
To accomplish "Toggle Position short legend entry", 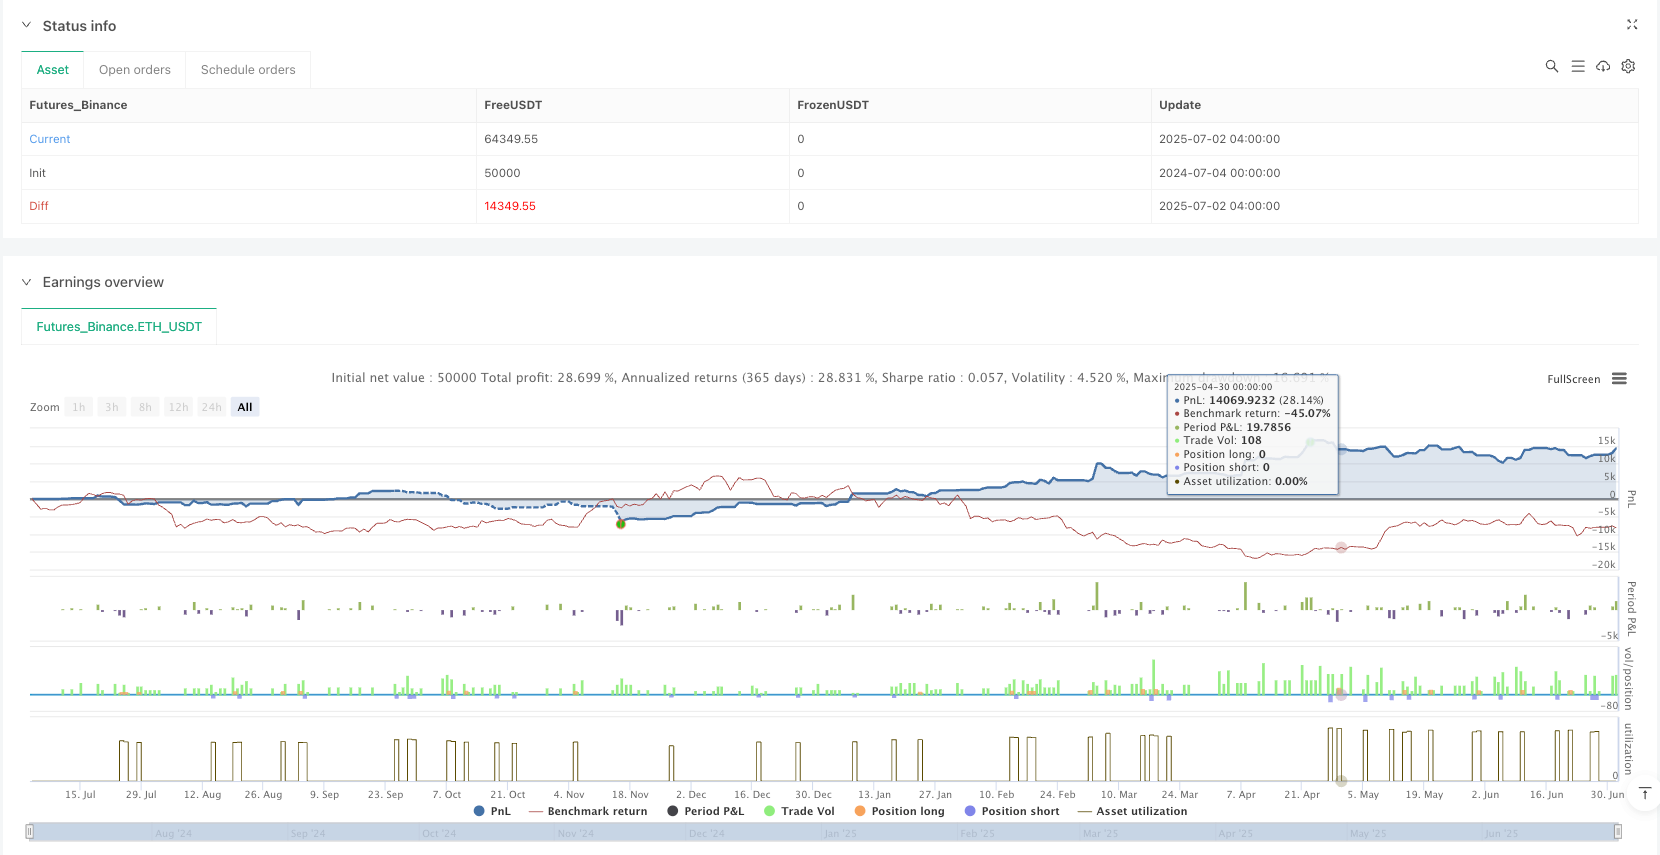I will pos(1011,811).
